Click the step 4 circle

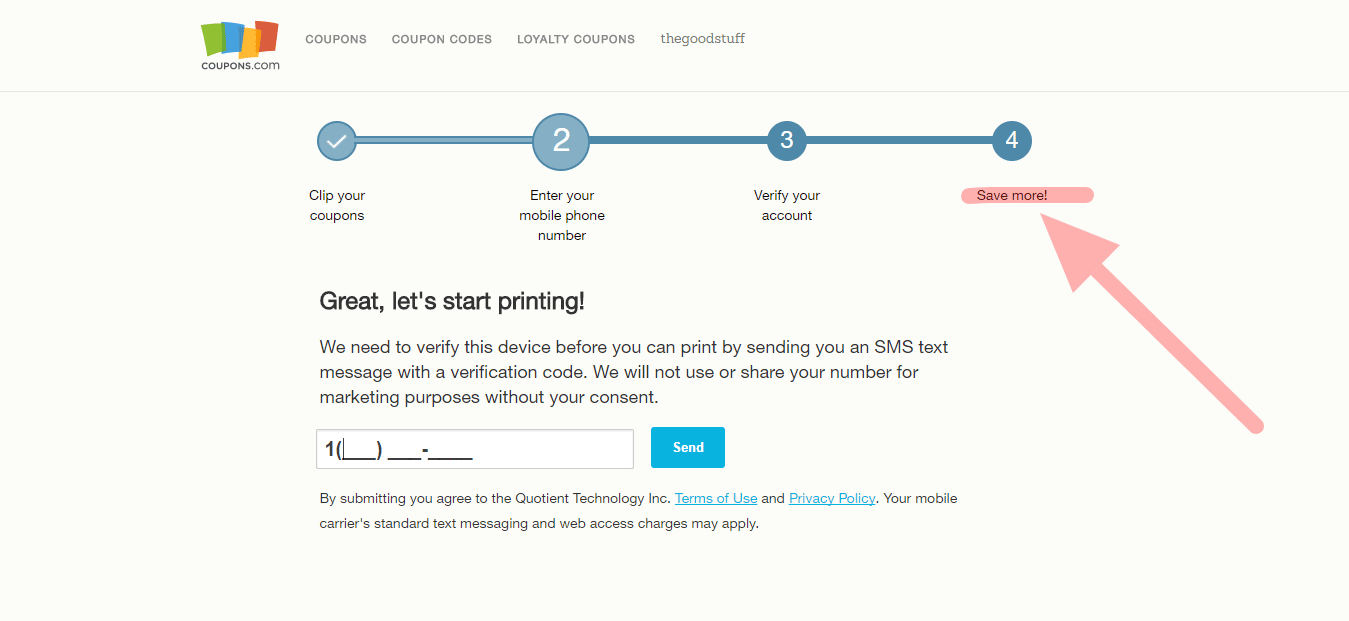[x=1012, y=141]
